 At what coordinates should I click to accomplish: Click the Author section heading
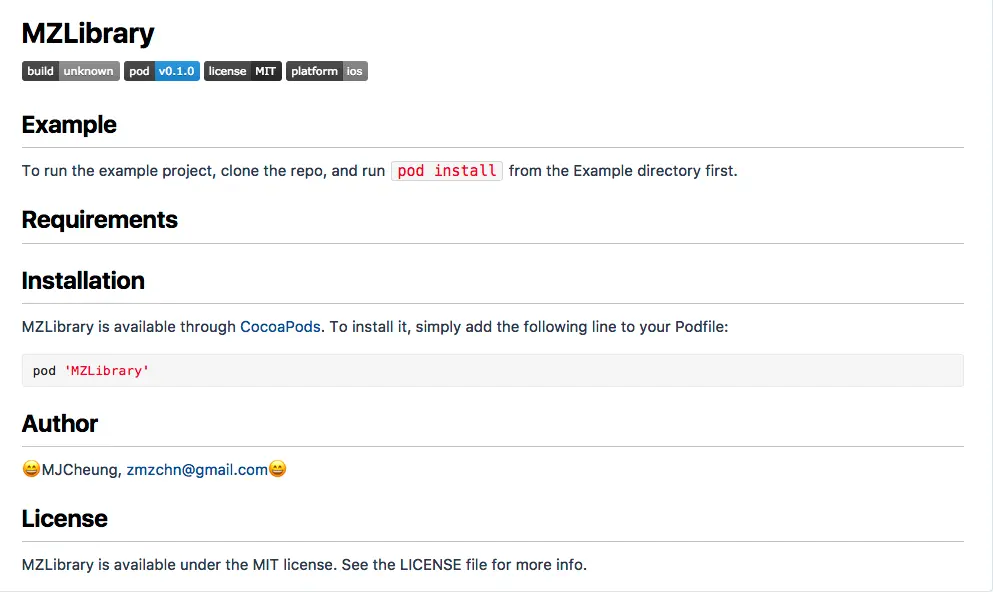point(60,424)
